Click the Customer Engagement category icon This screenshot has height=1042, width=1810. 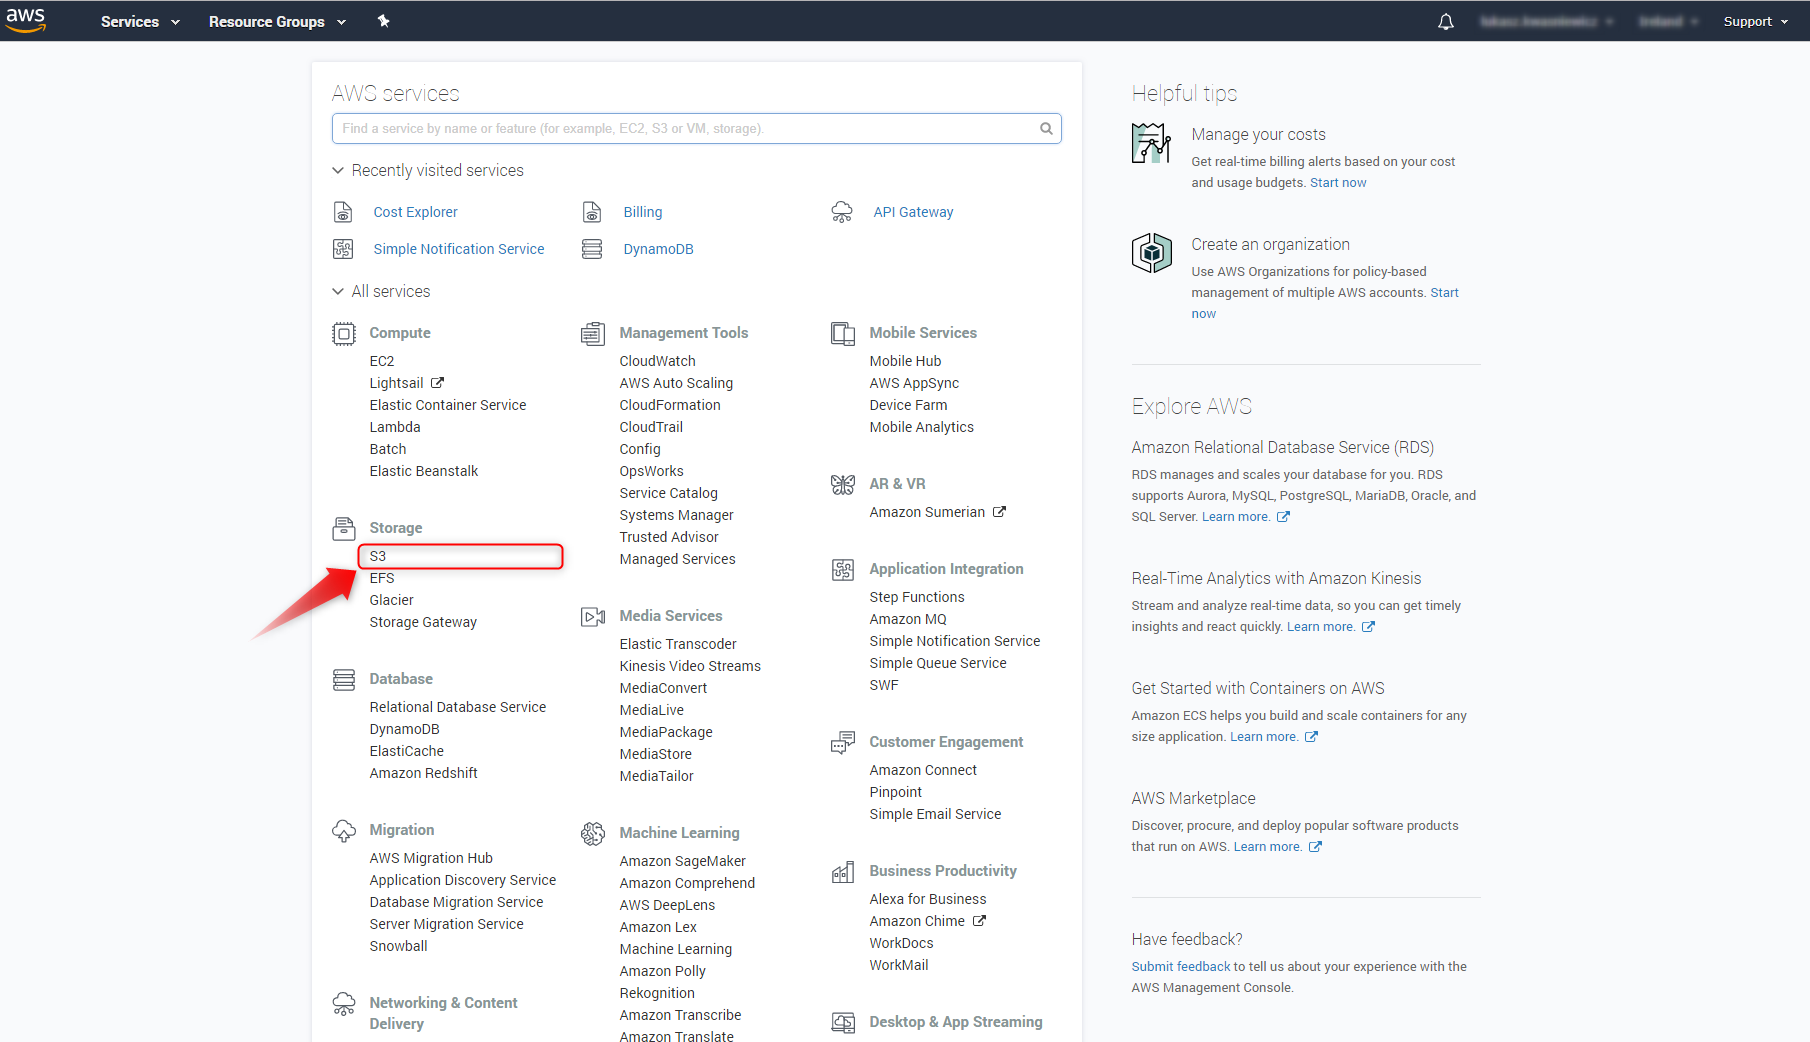843,742
